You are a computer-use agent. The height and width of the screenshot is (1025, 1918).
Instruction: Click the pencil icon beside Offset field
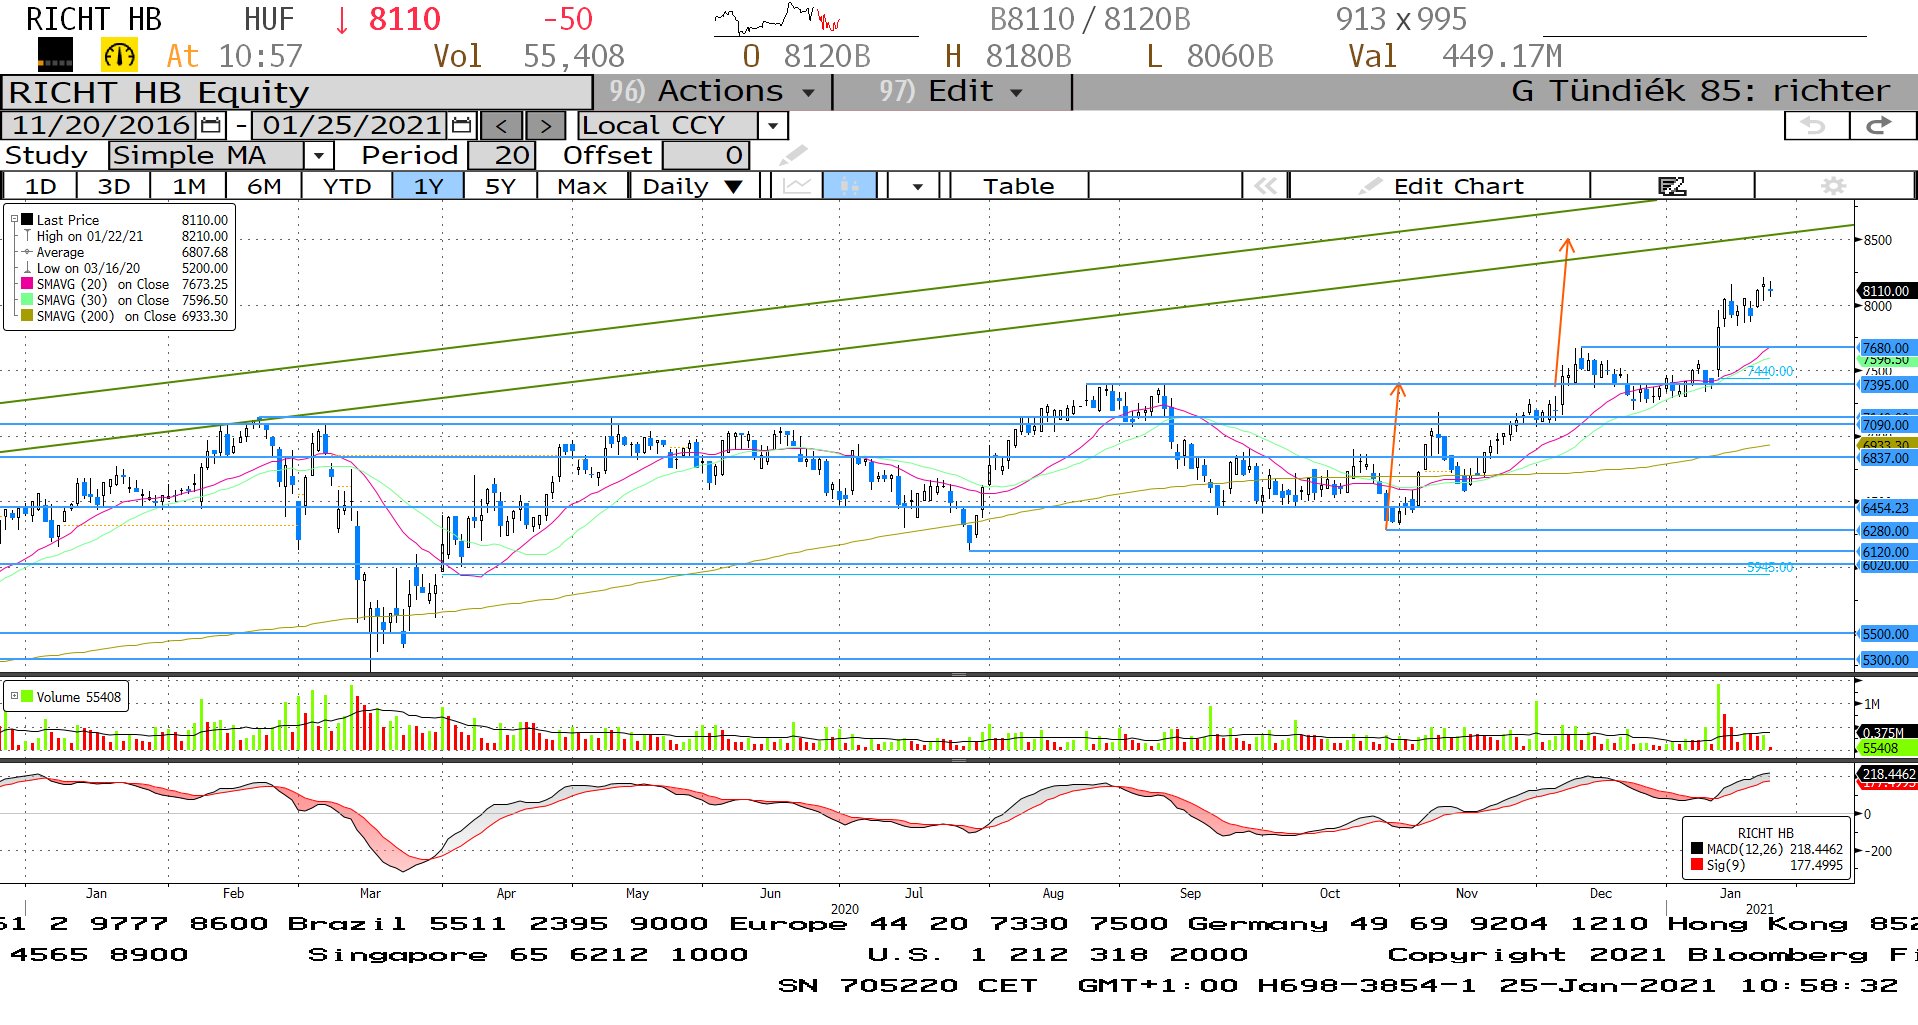(793, 155)
